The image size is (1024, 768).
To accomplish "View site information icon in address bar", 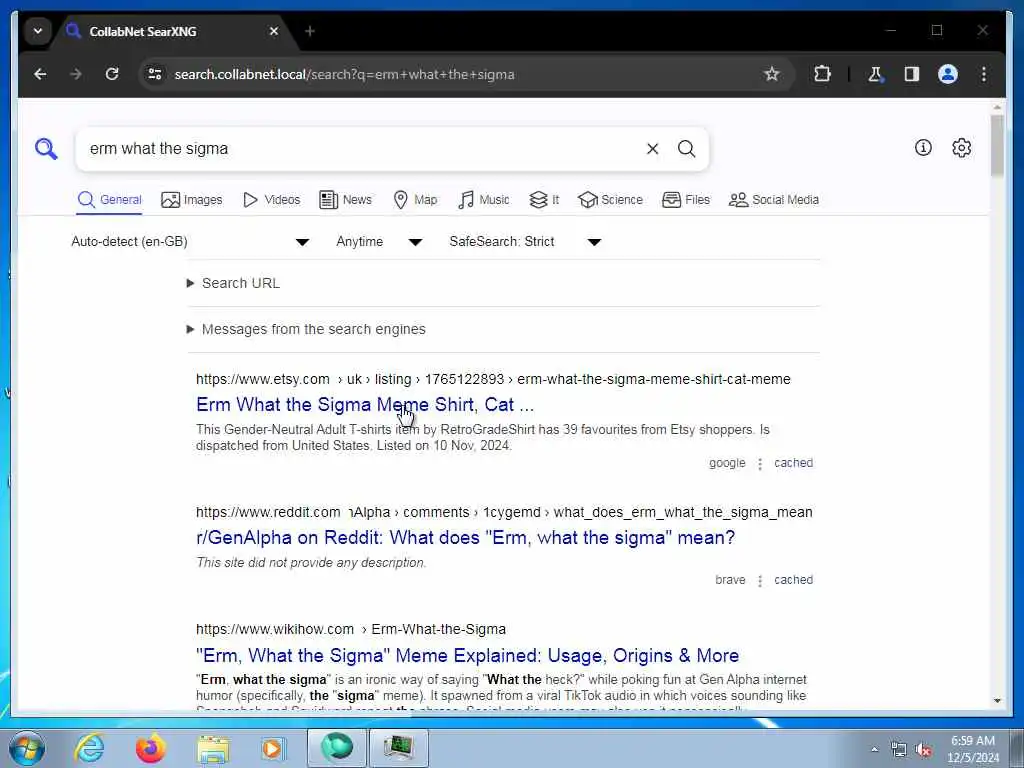I will [155, 74].
